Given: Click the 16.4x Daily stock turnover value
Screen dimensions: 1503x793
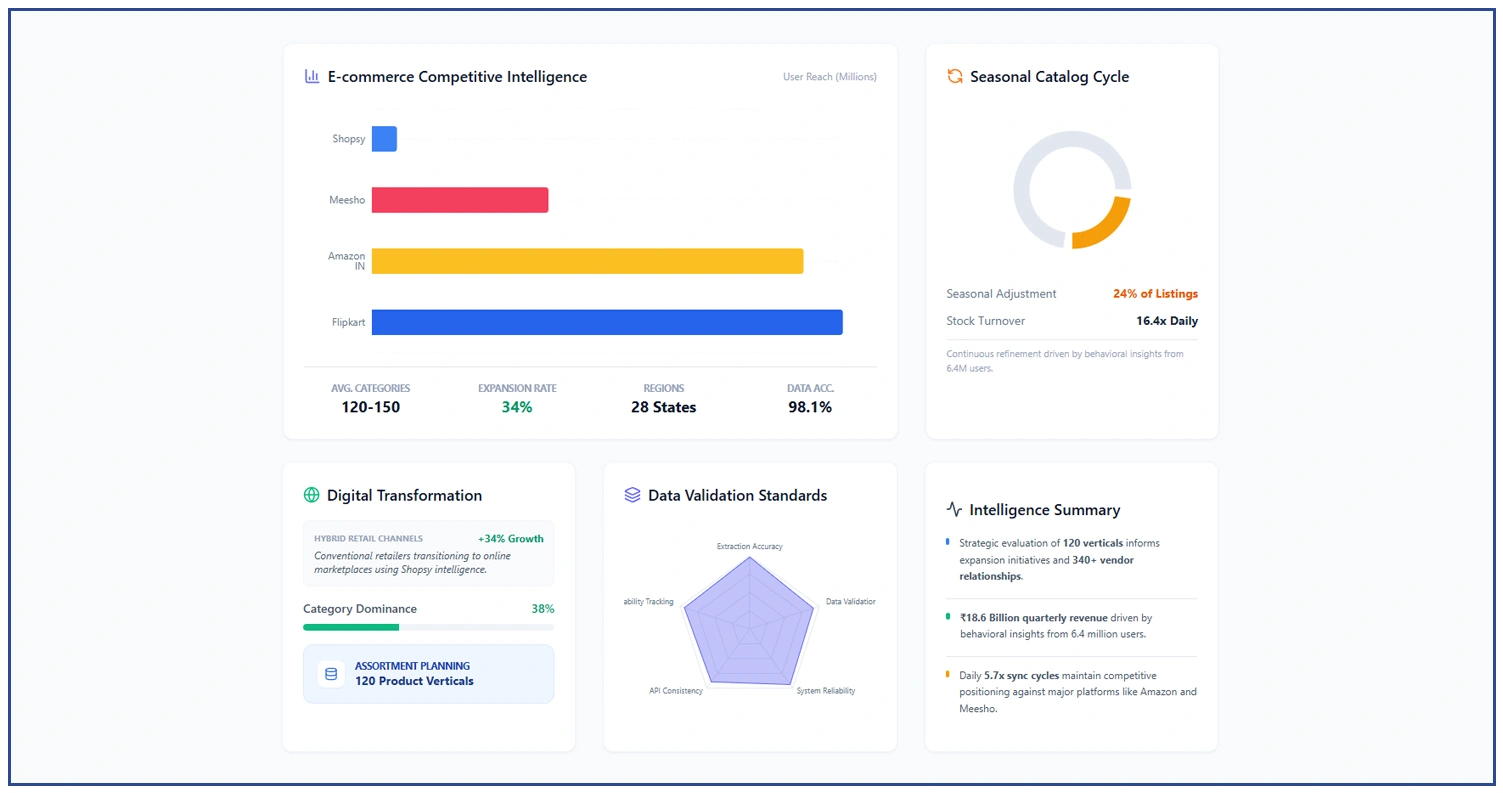Looking at the screenshot, I should pos(1169,321).
